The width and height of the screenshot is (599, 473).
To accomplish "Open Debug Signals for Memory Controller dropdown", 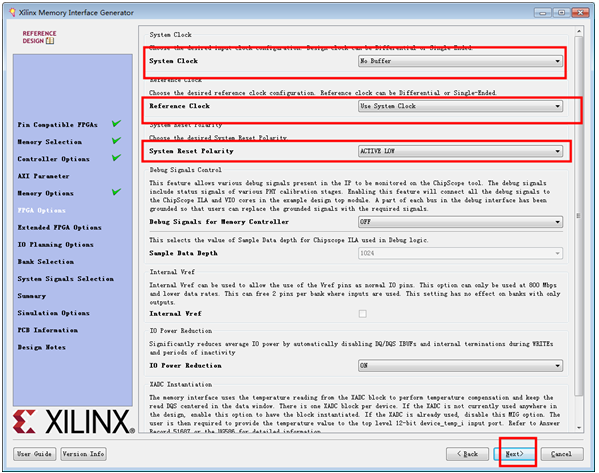I will point(460,222).
